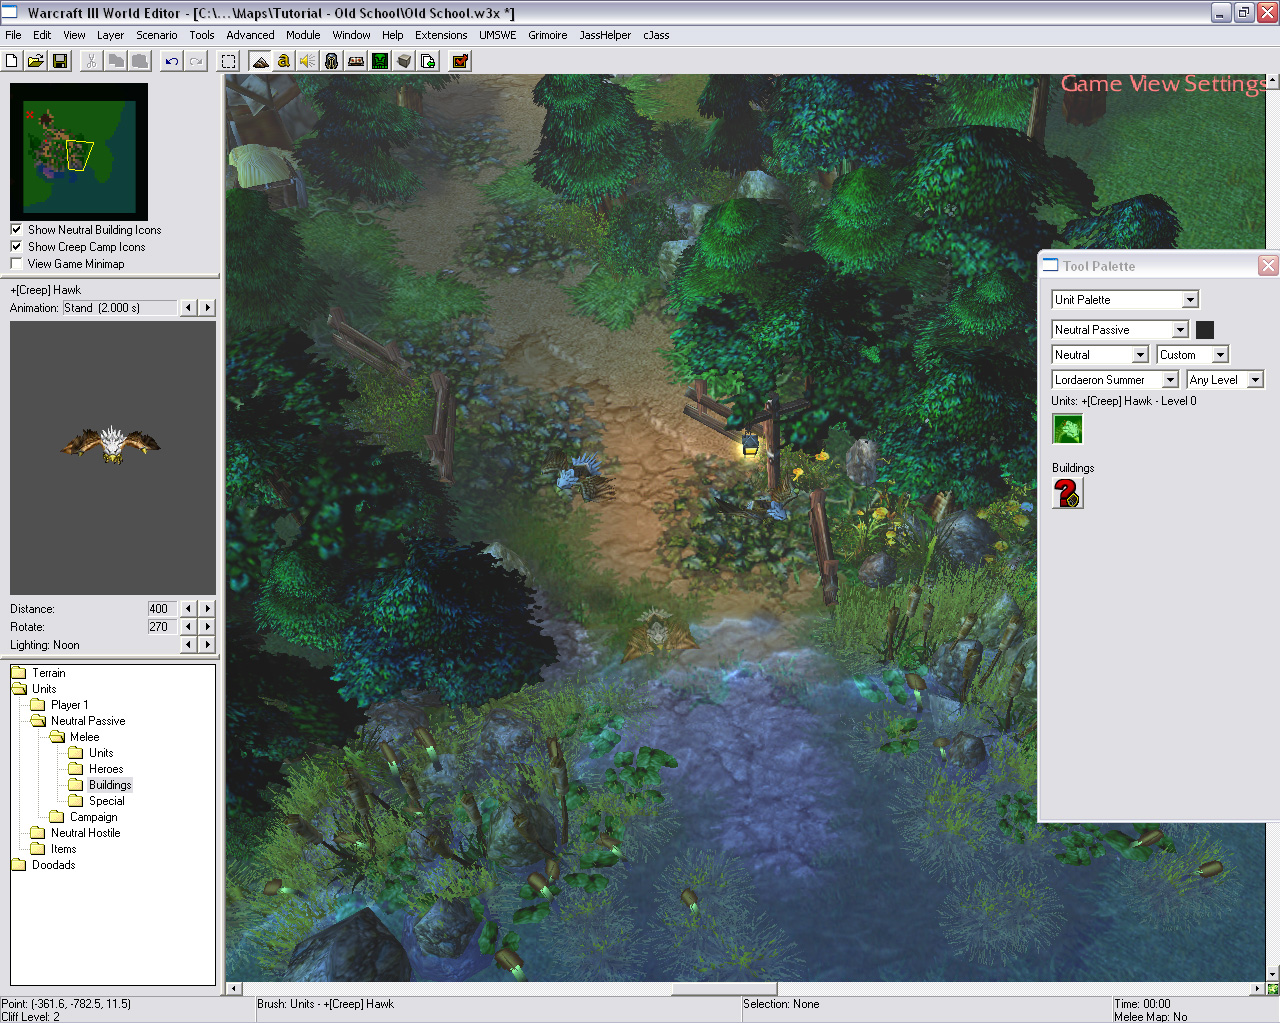Click the Rotate value field showing 270
1280x1024 pixels.
coord(161,626)
